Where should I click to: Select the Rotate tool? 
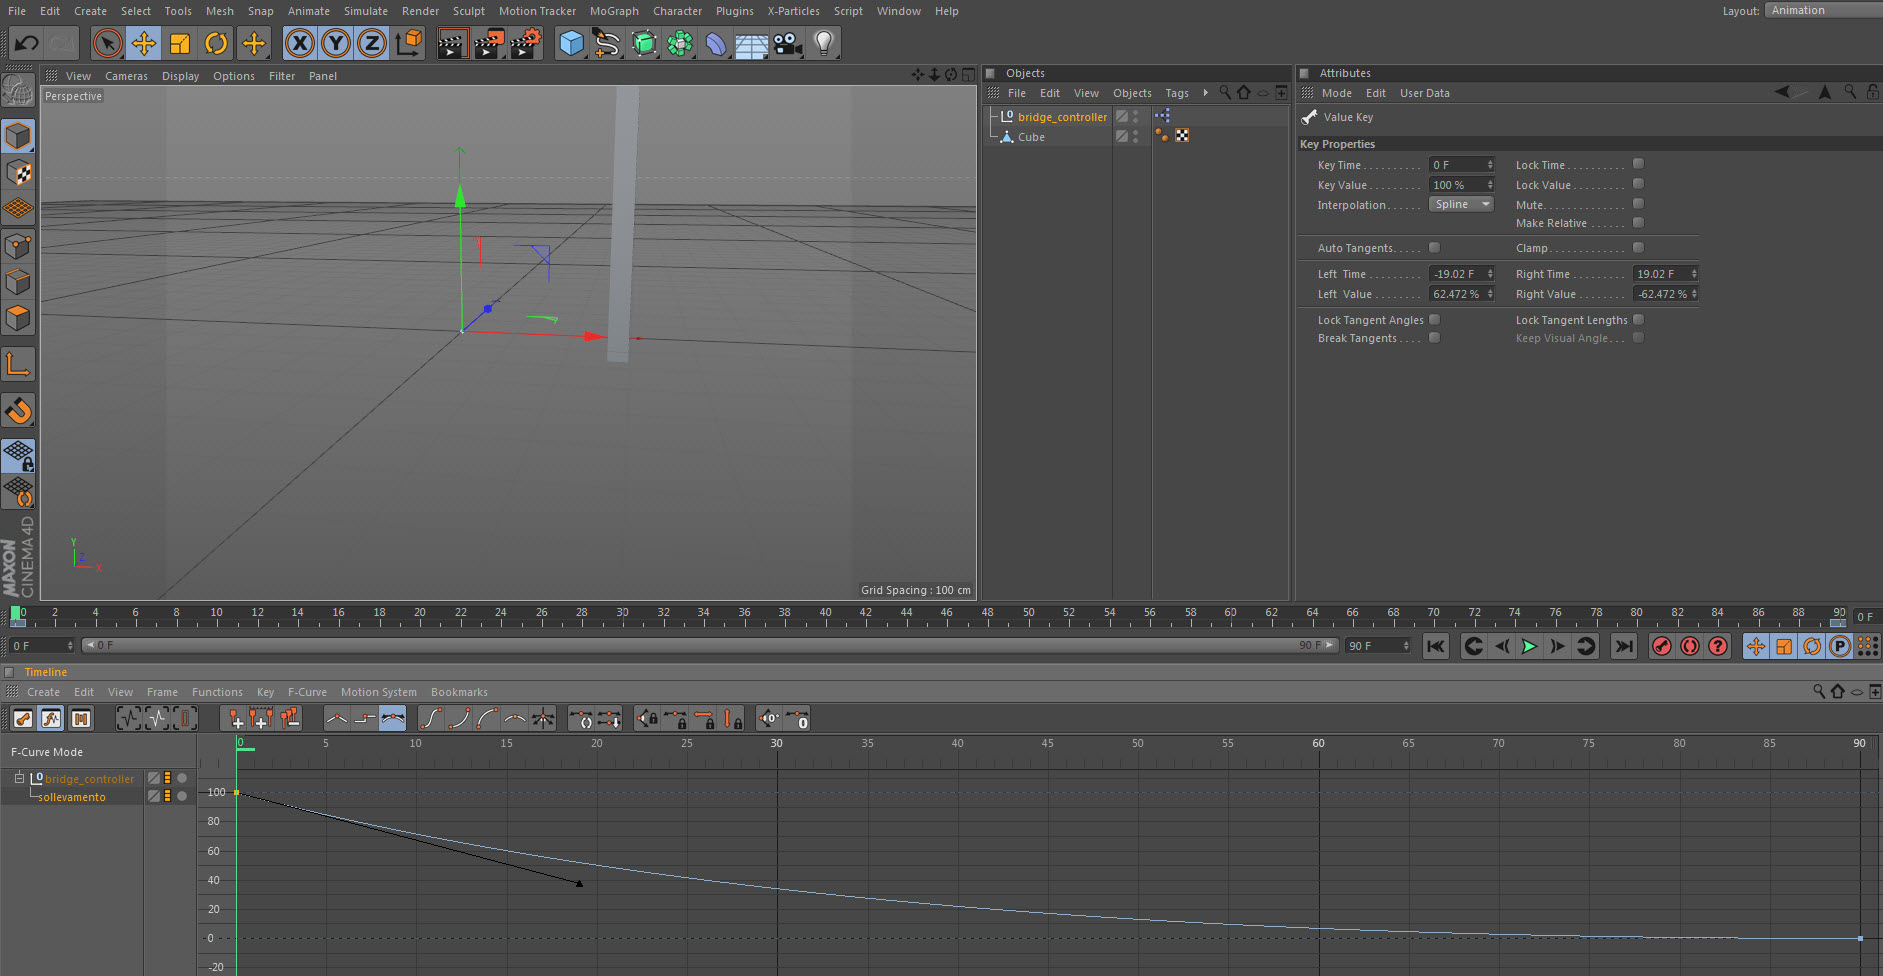216,44
